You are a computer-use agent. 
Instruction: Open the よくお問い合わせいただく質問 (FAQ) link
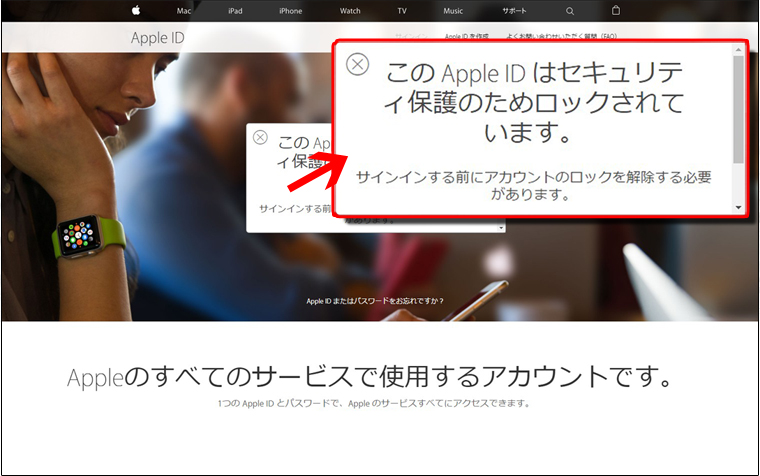coord(561,37)
